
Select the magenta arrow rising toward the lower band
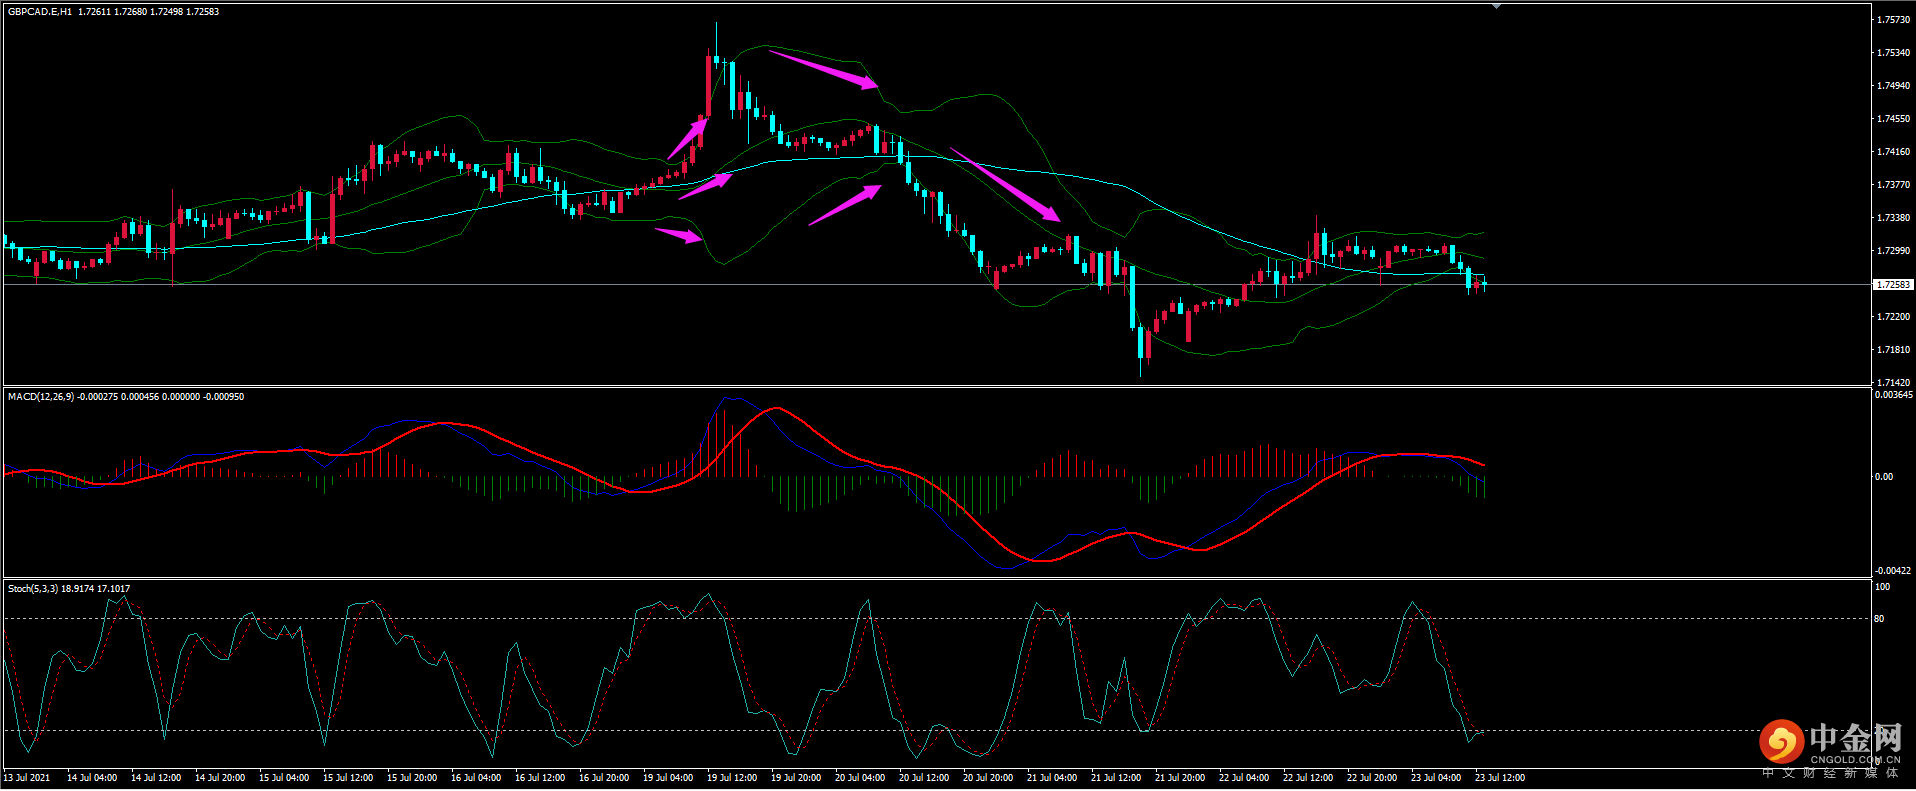point(845,205)
